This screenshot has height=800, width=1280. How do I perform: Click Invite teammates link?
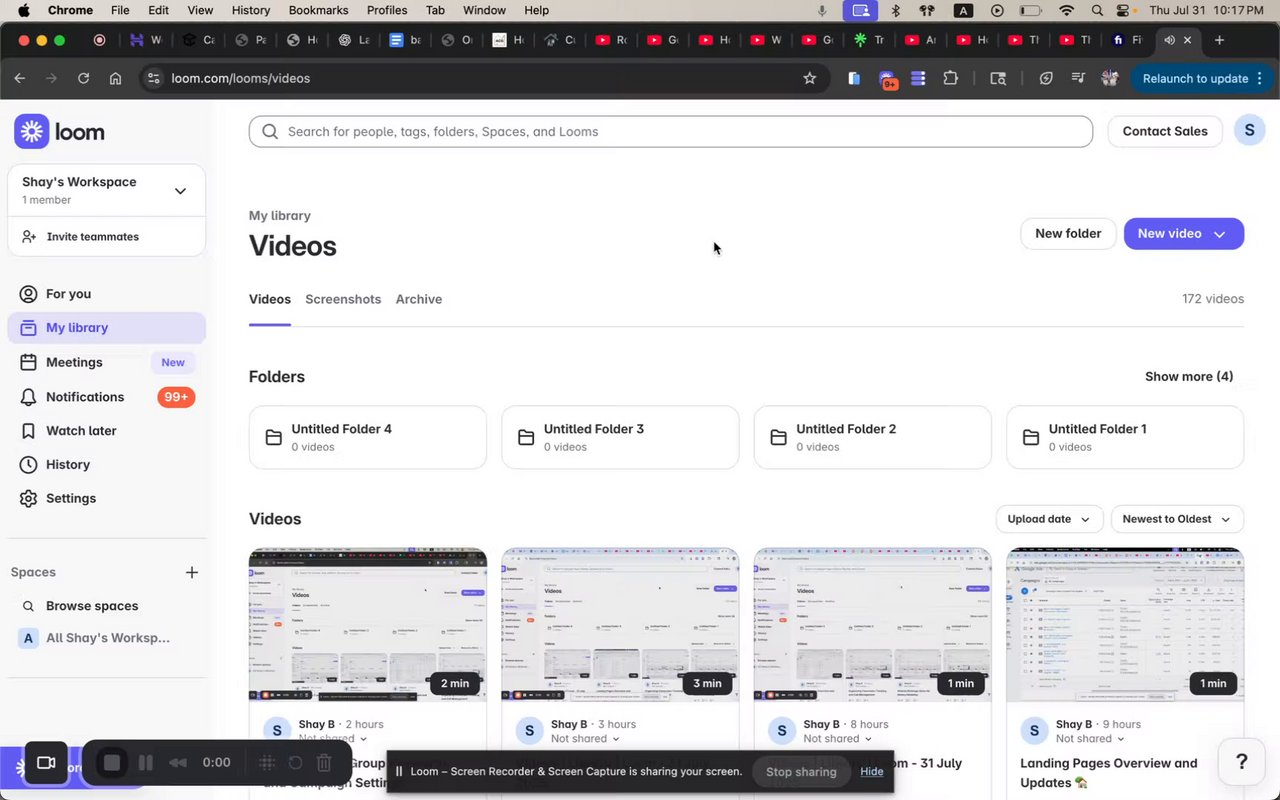(x=93, y=237)
